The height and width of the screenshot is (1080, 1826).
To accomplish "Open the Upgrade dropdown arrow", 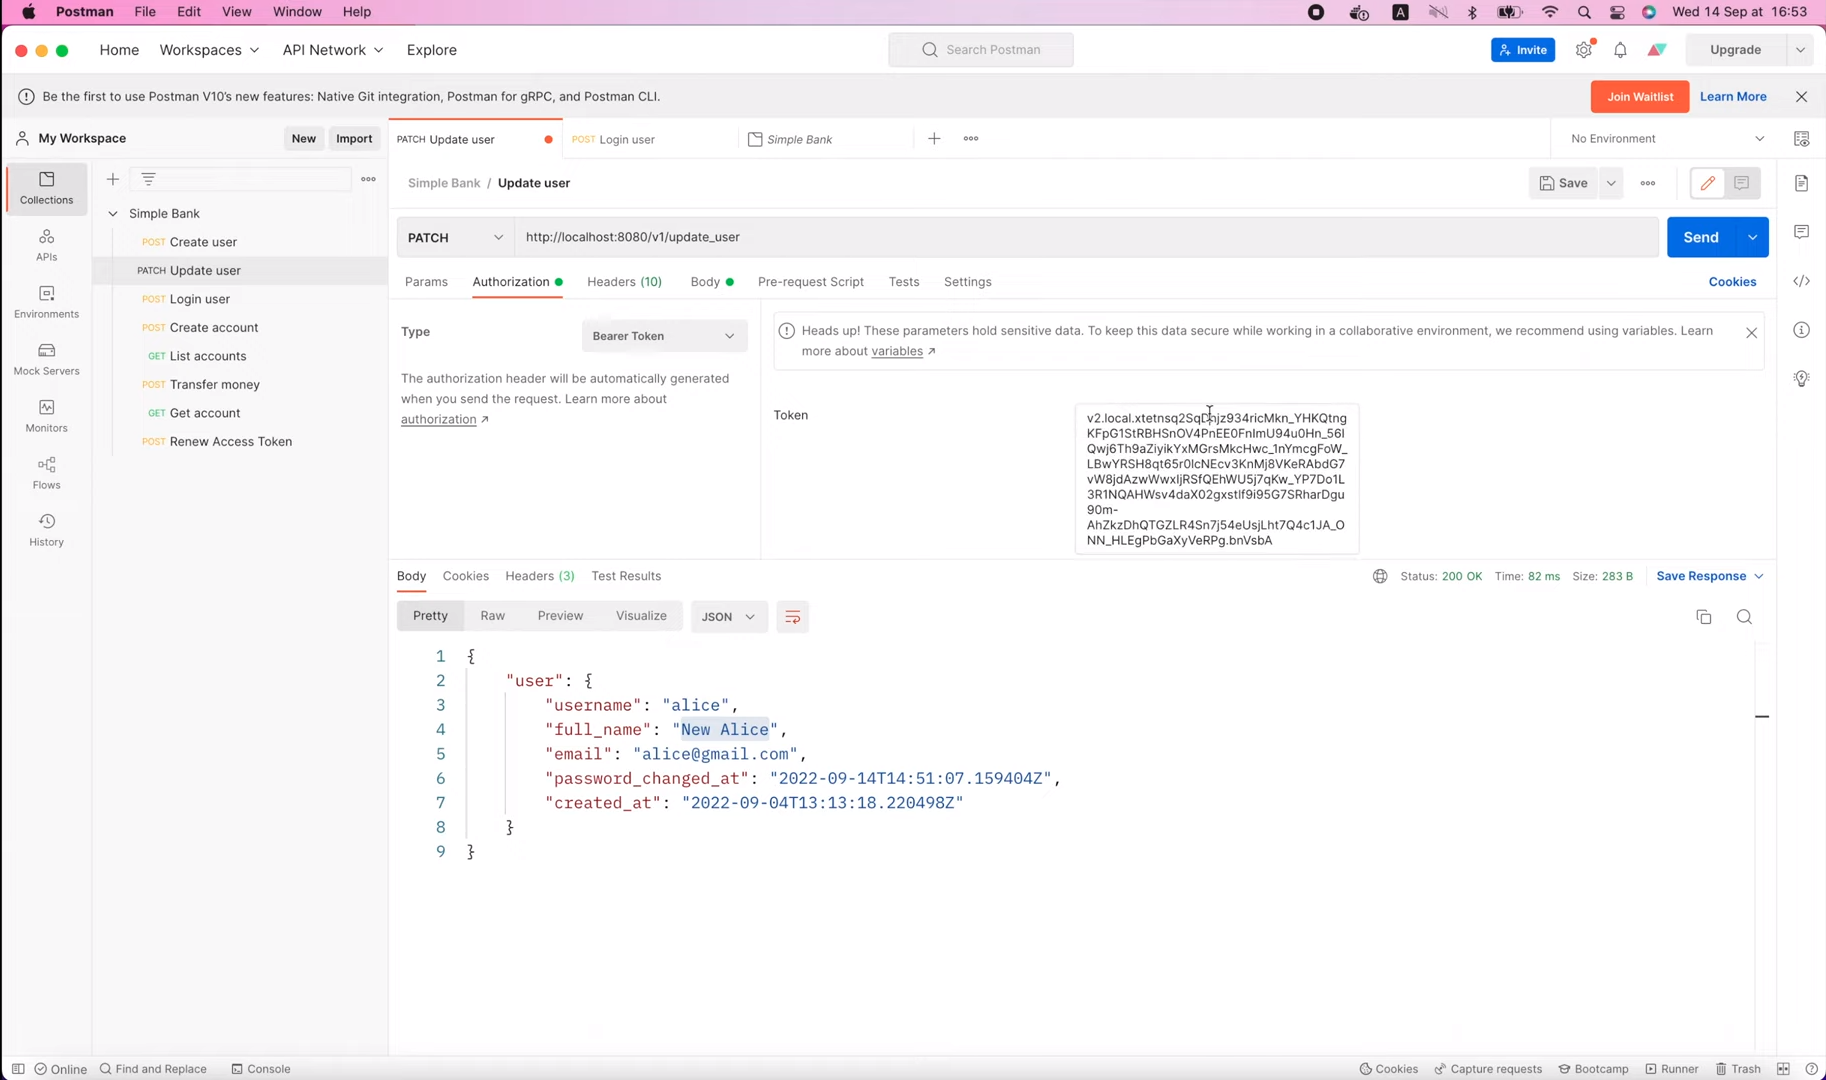I will [1800, 50].
